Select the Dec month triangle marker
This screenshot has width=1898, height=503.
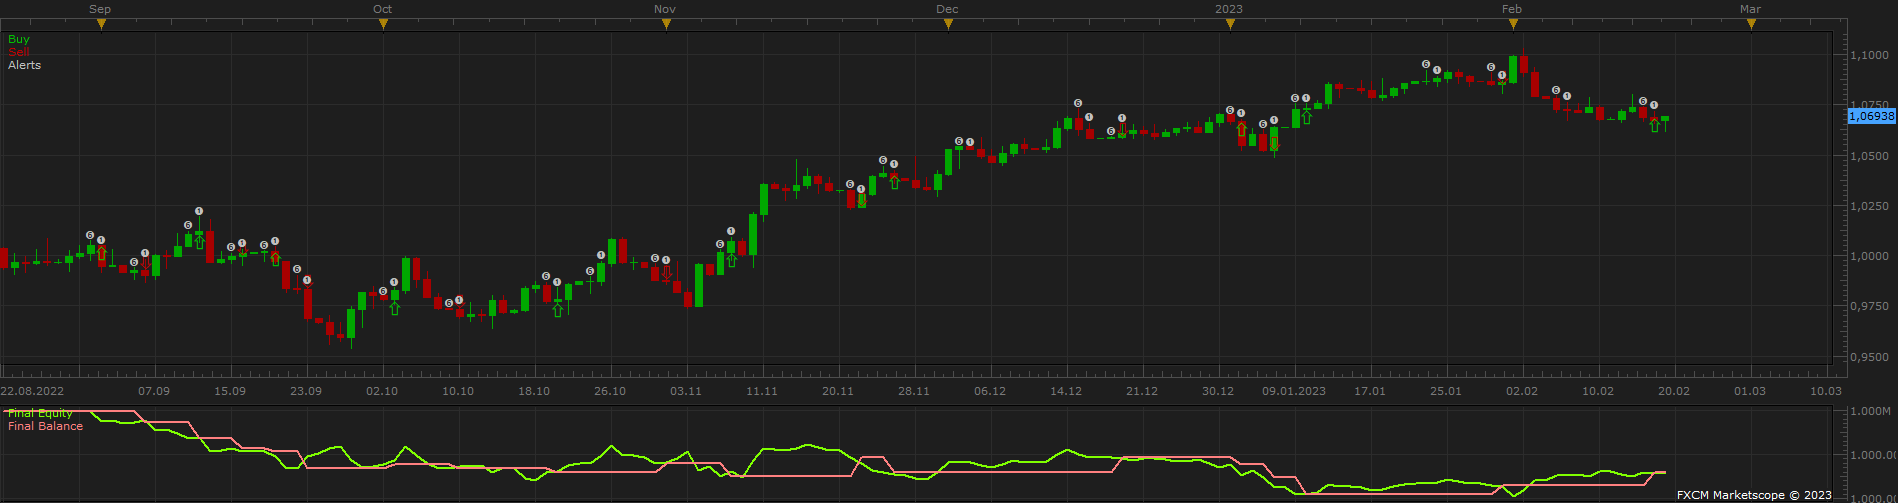click(948, 25)
